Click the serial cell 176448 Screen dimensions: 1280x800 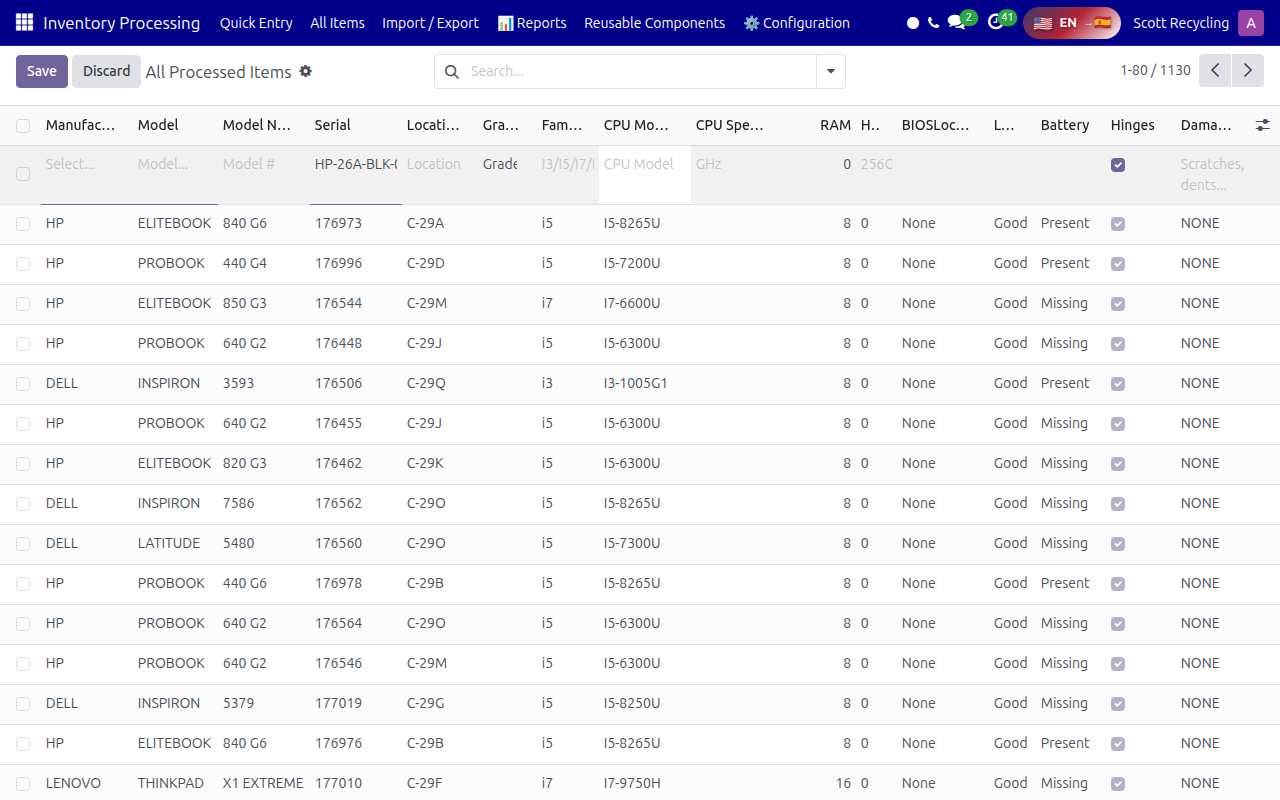point(338,343)
